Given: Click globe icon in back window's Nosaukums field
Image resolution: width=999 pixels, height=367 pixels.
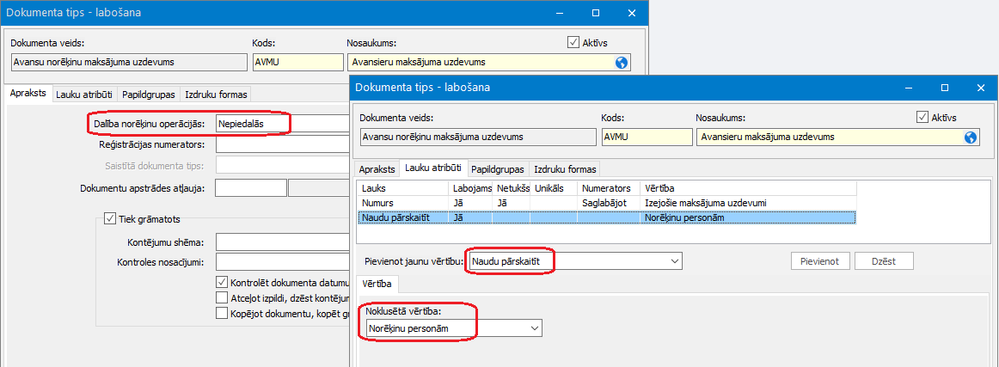Looking at the screenshot, I should [622, 62].
